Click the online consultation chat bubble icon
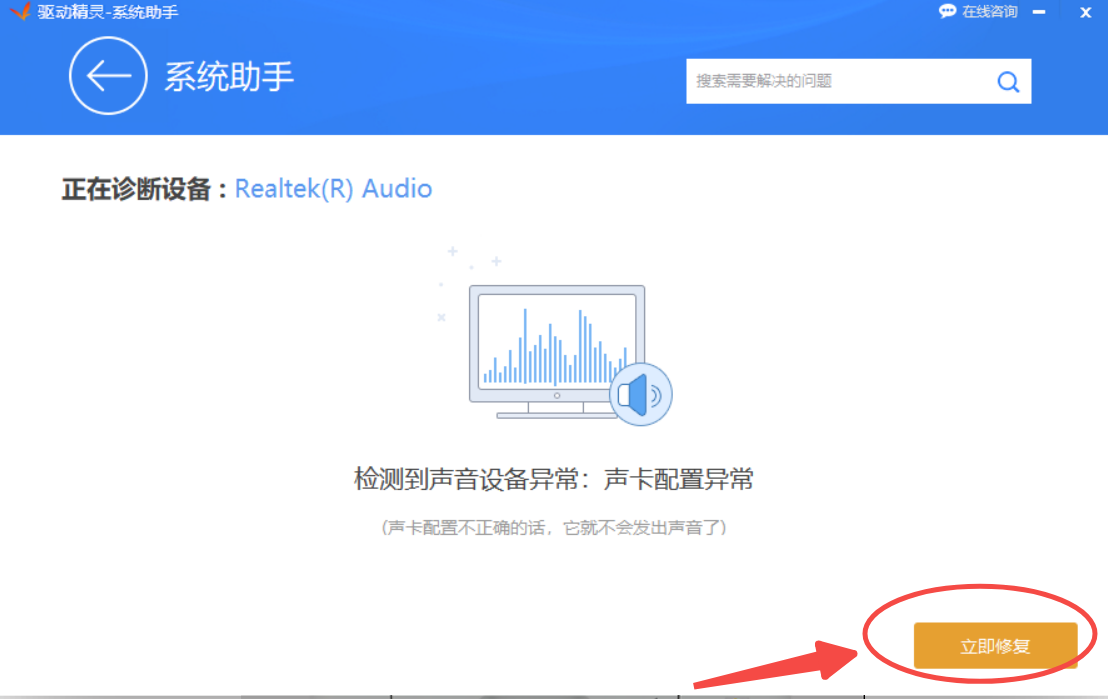The height and width of the screenshot is (699, 1108). [947, 12]
